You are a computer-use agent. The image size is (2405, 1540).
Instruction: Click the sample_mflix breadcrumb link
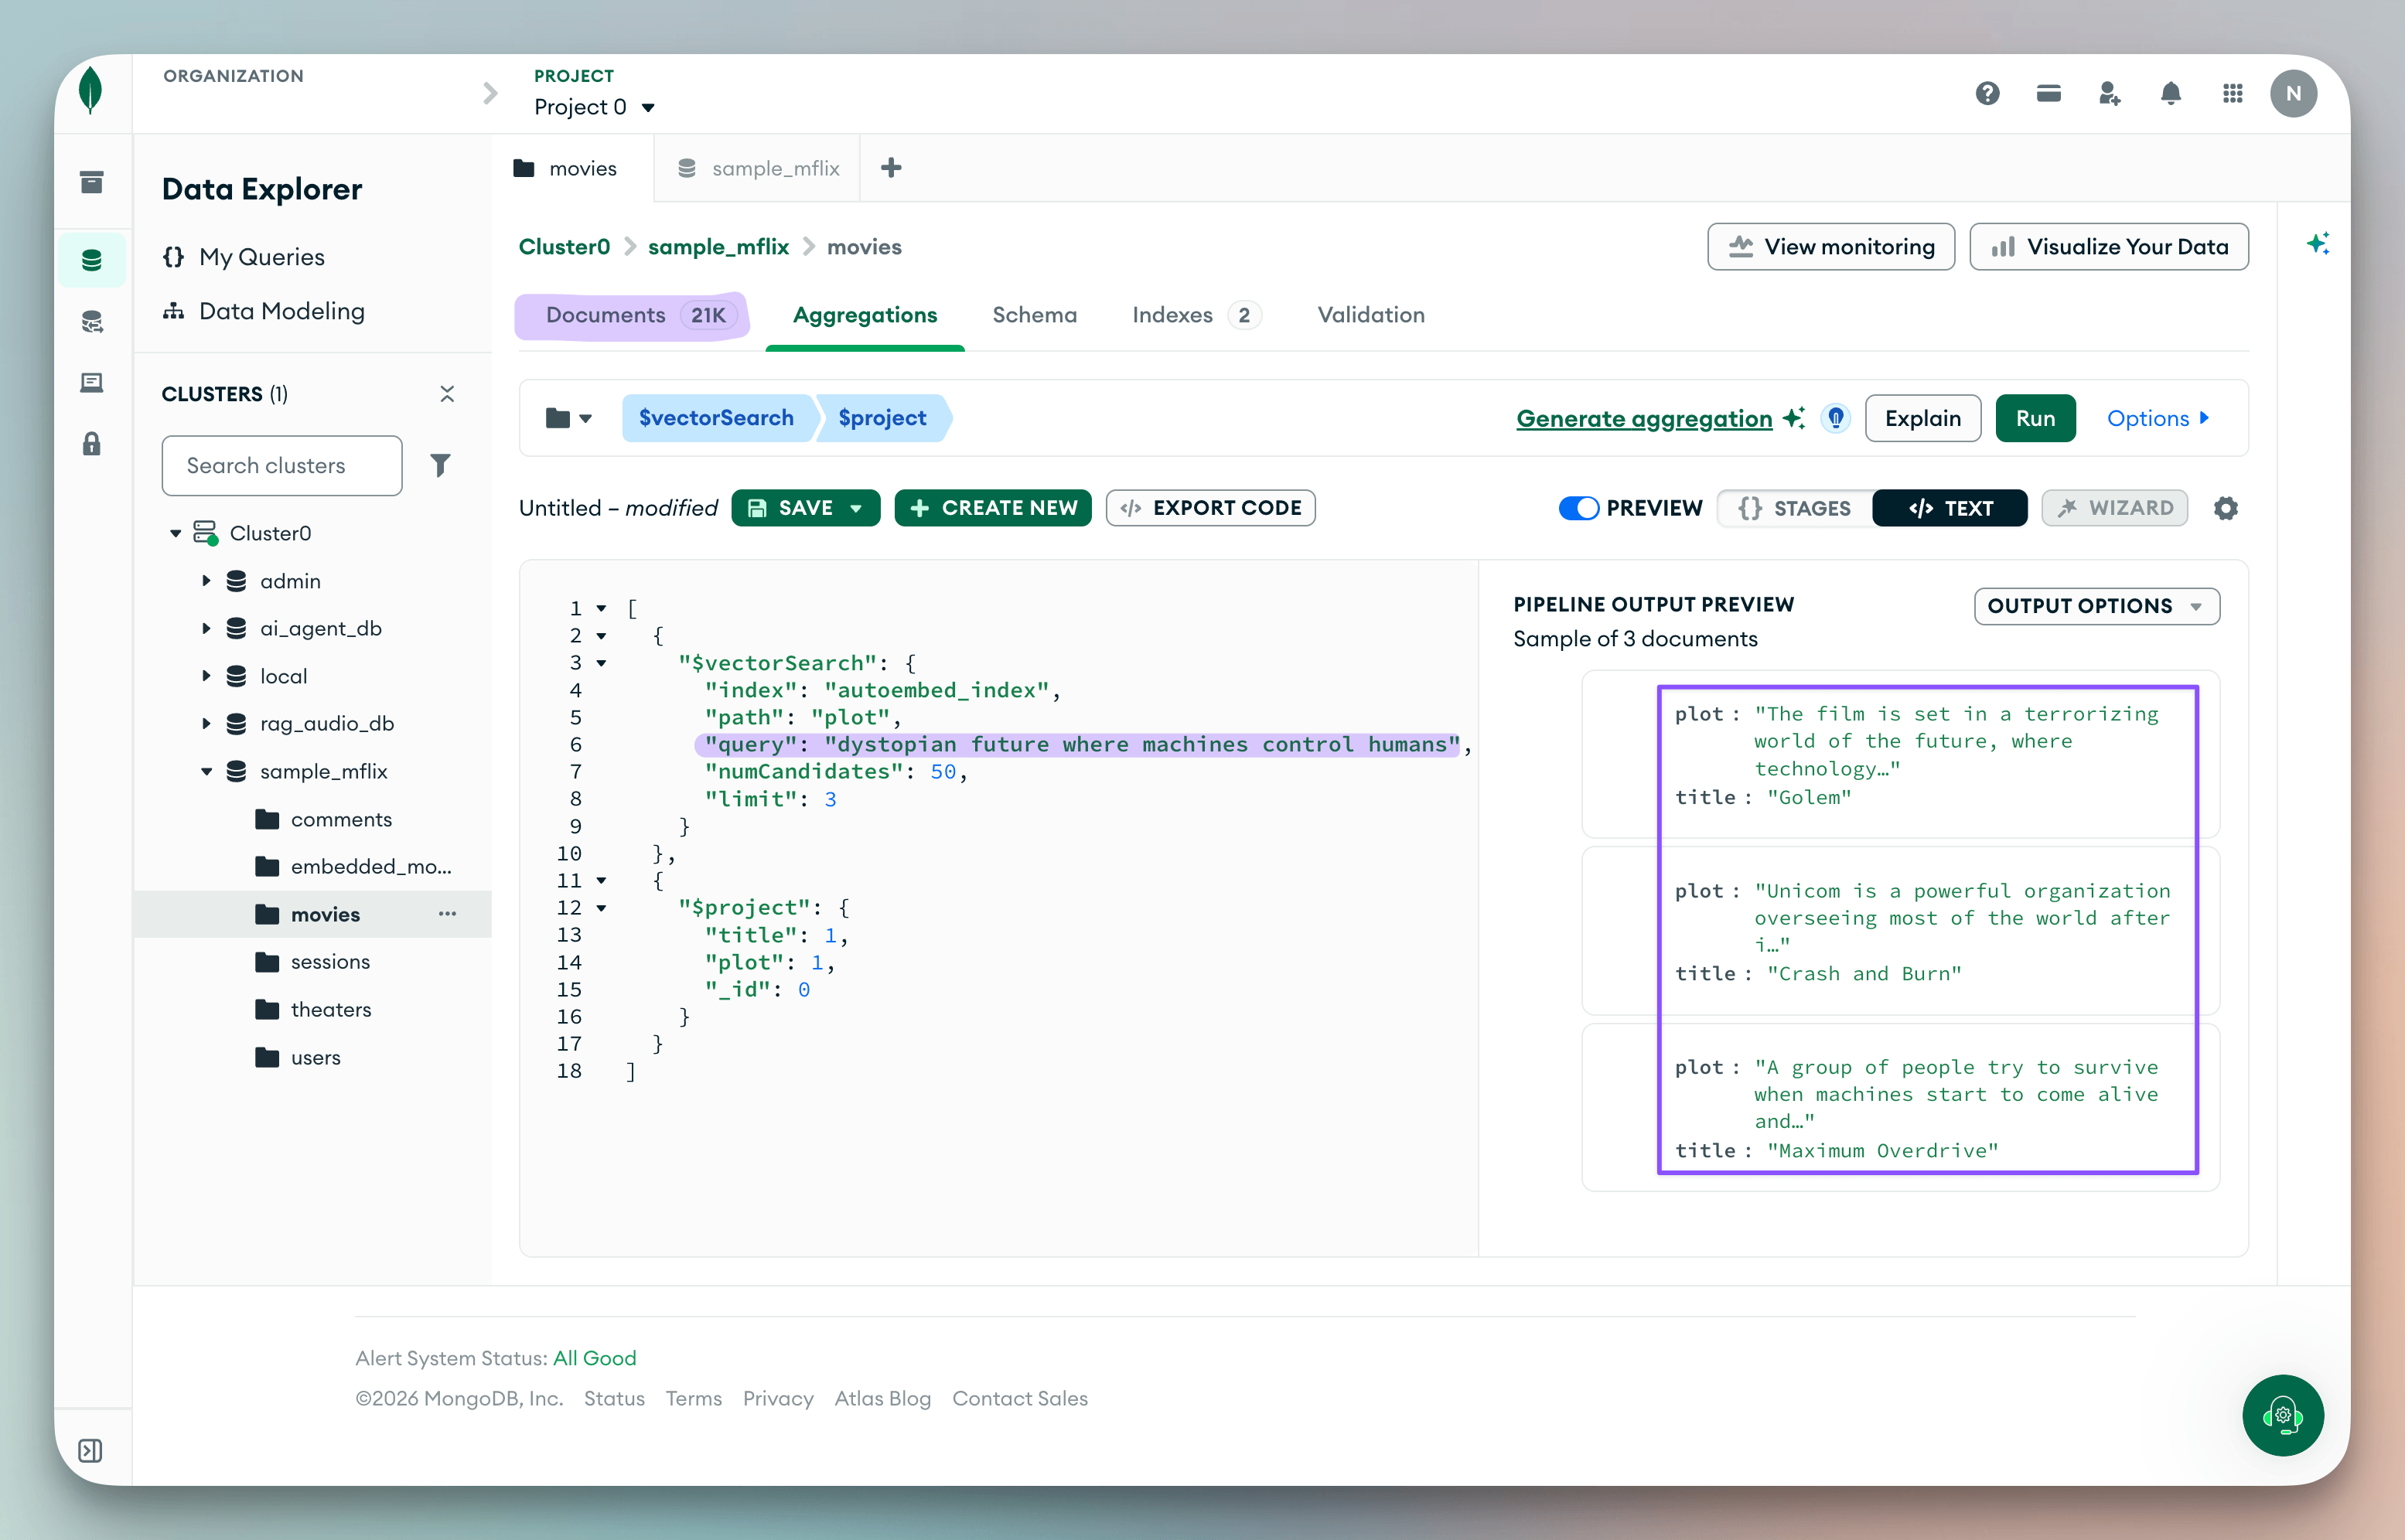click(x=718, y=246)
